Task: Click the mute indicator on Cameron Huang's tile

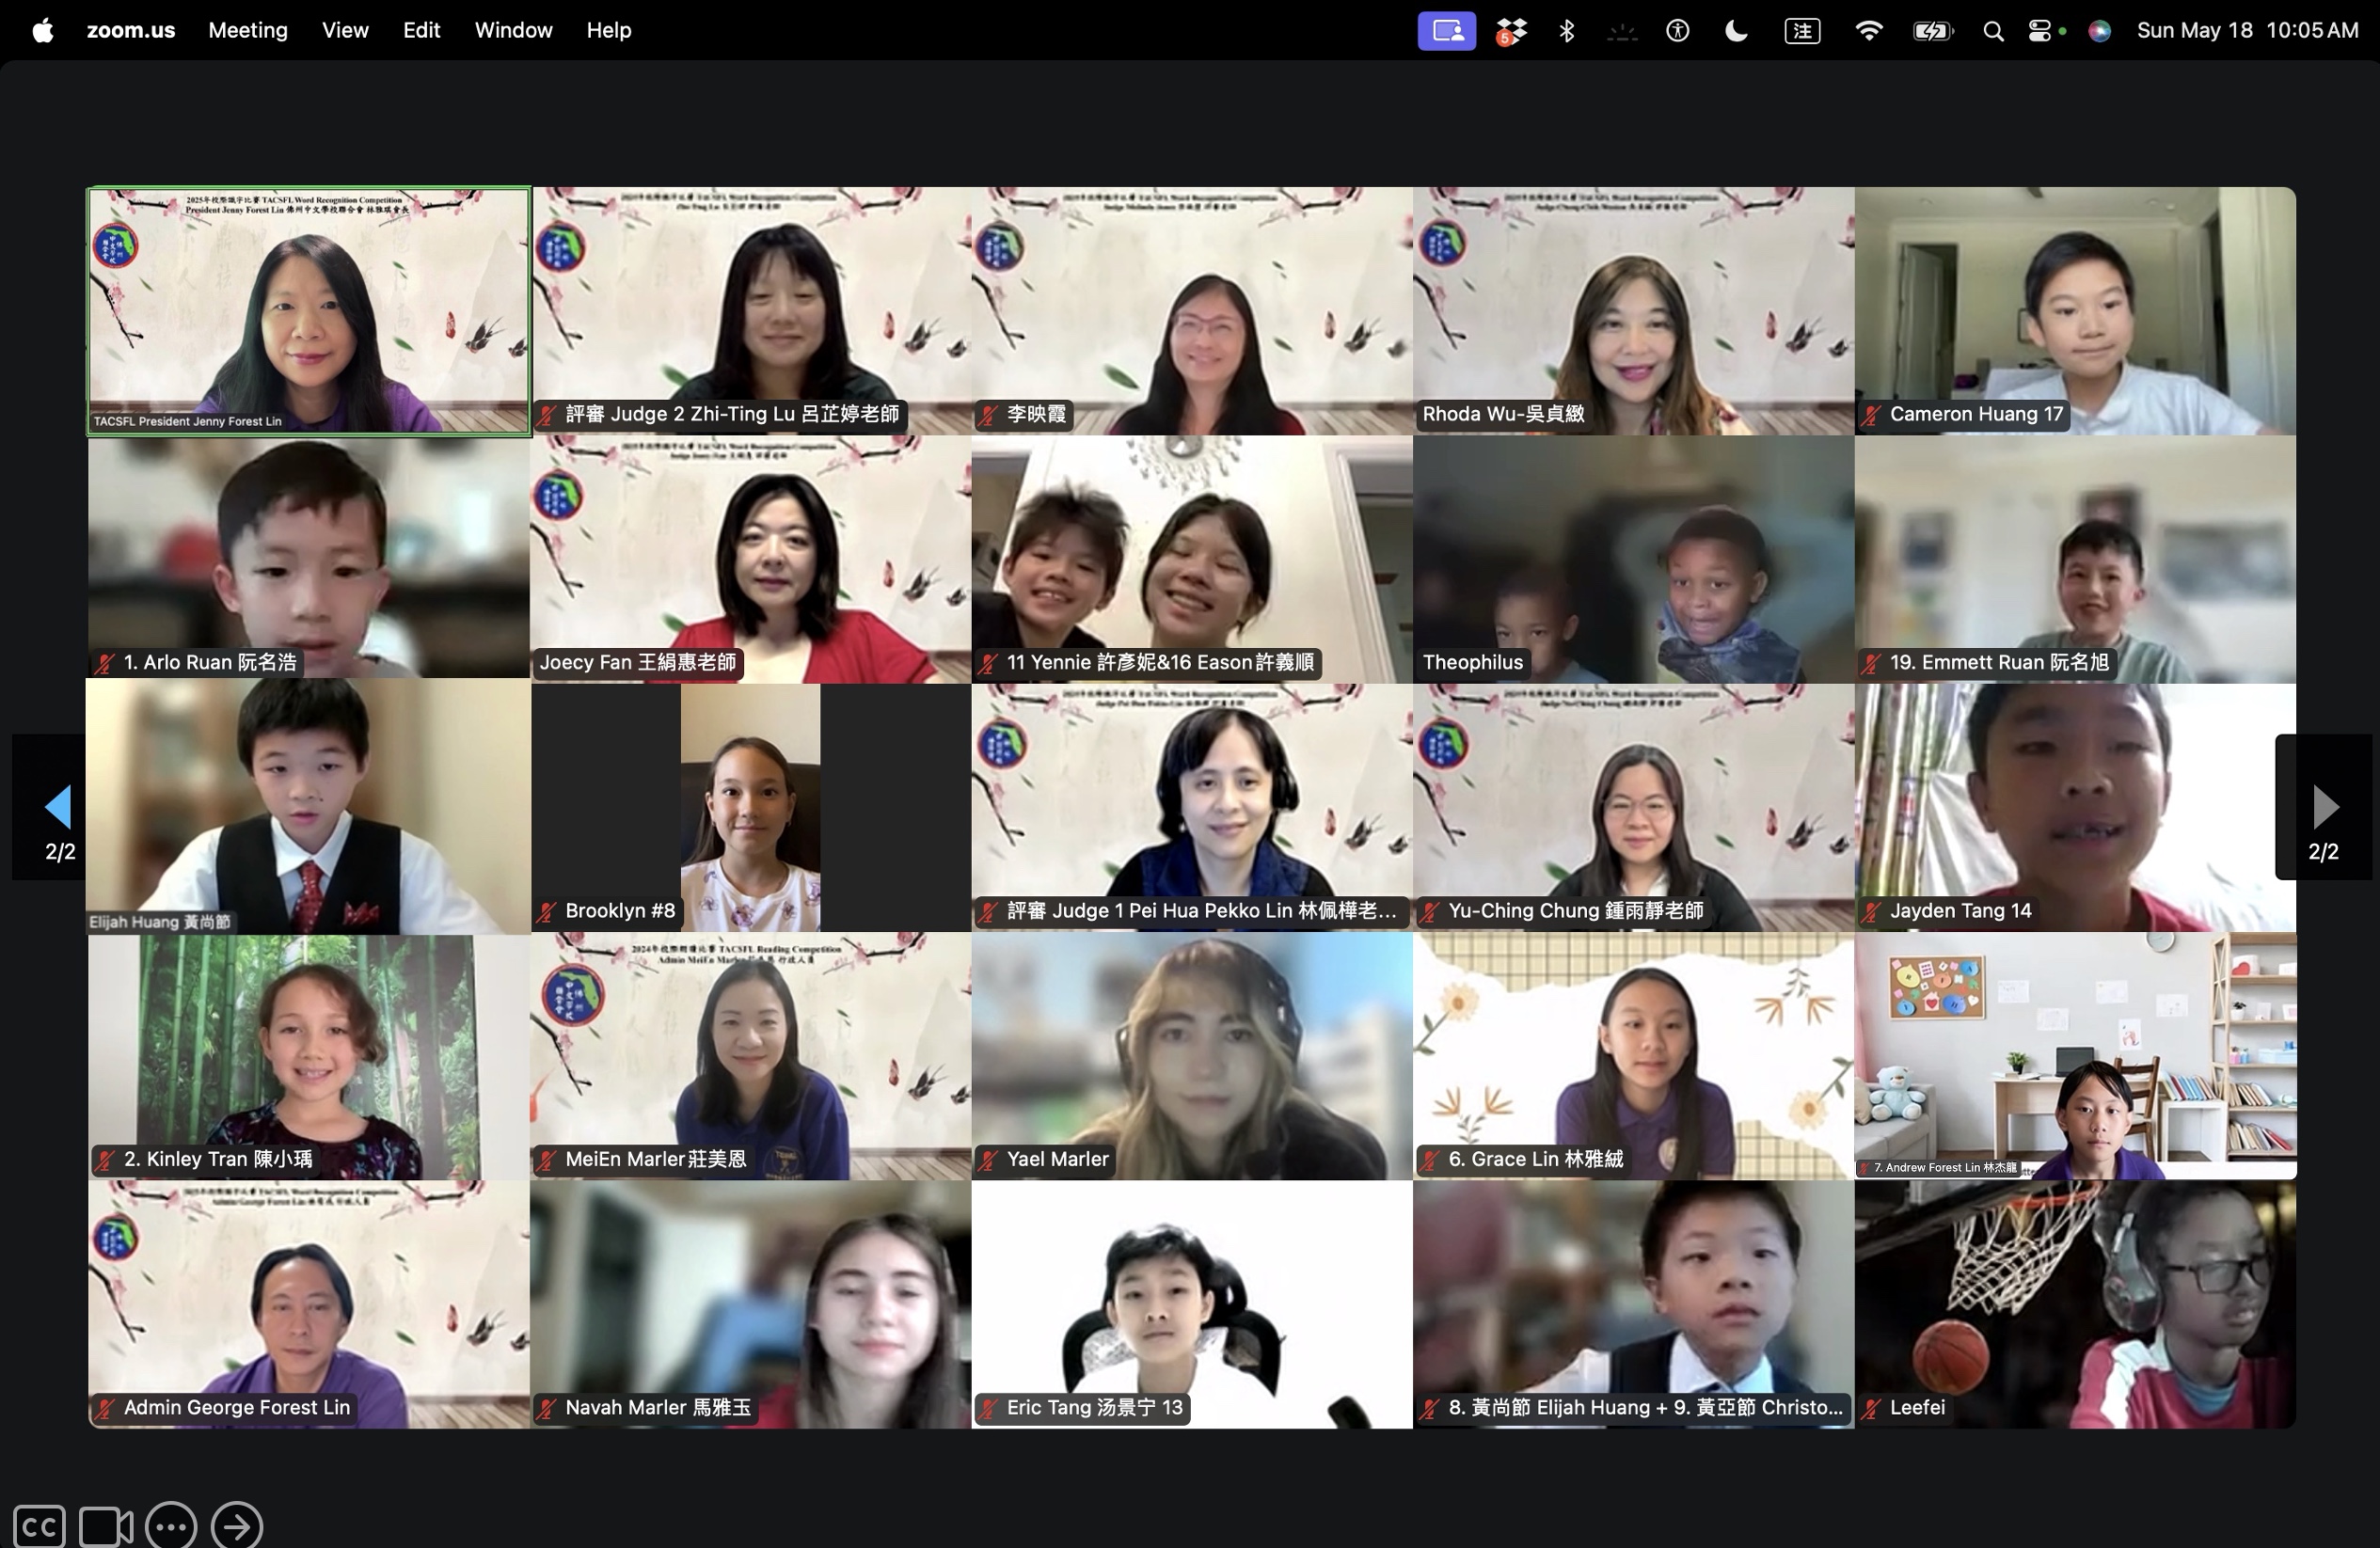Action: pyautogui.click(x=1871, y=414)
